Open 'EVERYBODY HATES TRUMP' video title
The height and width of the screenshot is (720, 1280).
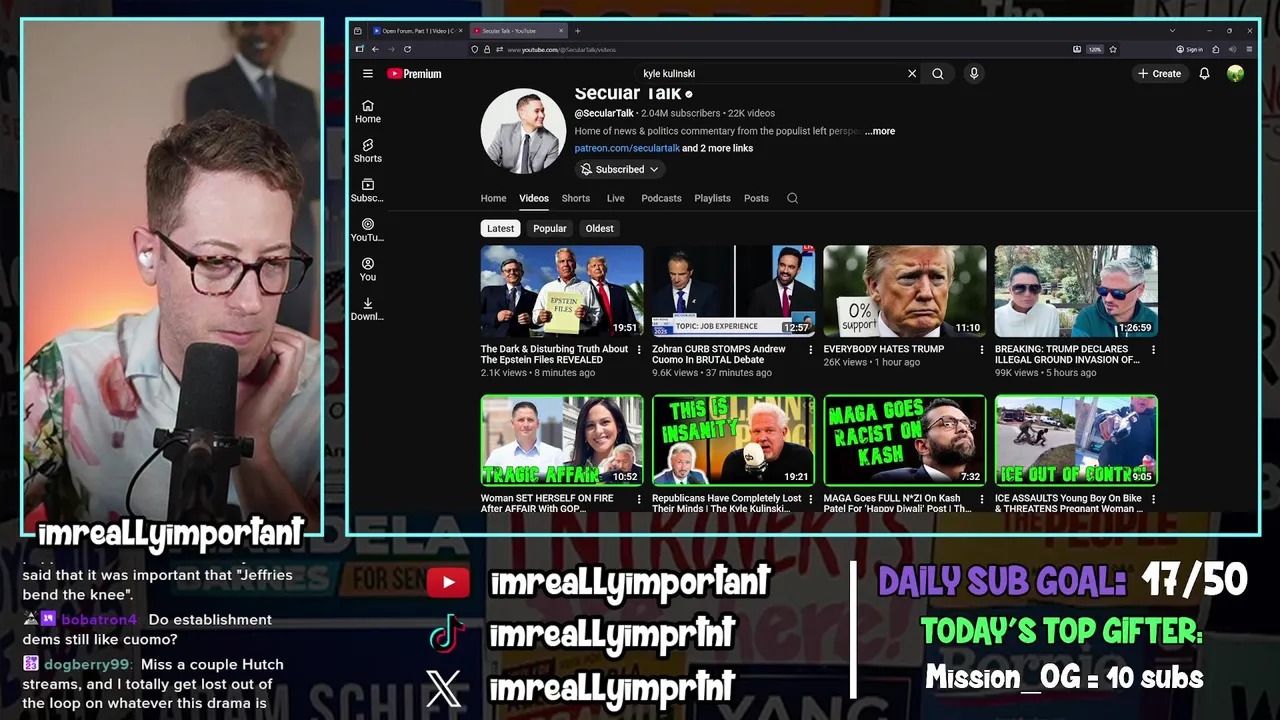(884, 349)
